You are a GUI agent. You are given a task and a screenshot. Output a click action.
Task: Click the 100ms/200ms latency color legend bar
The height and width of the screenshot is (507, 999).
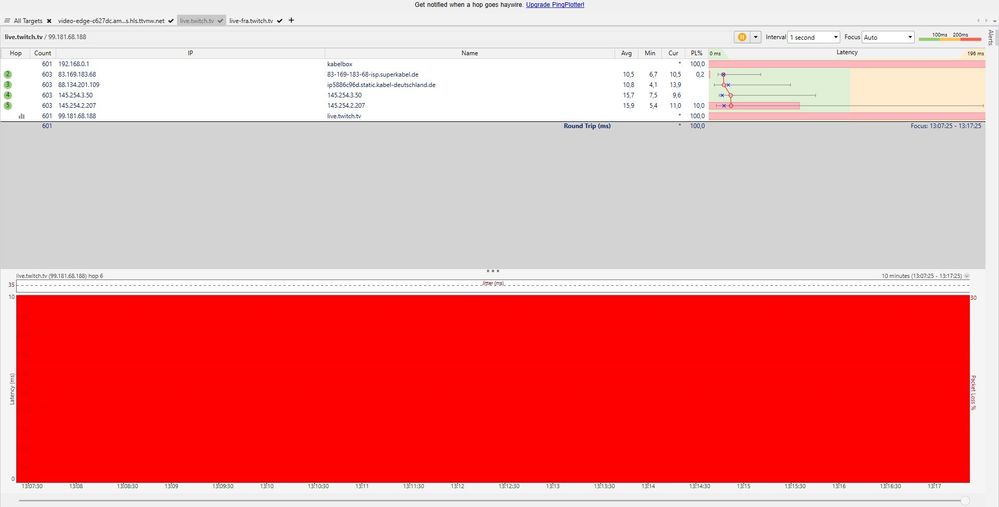pos(950,38)
